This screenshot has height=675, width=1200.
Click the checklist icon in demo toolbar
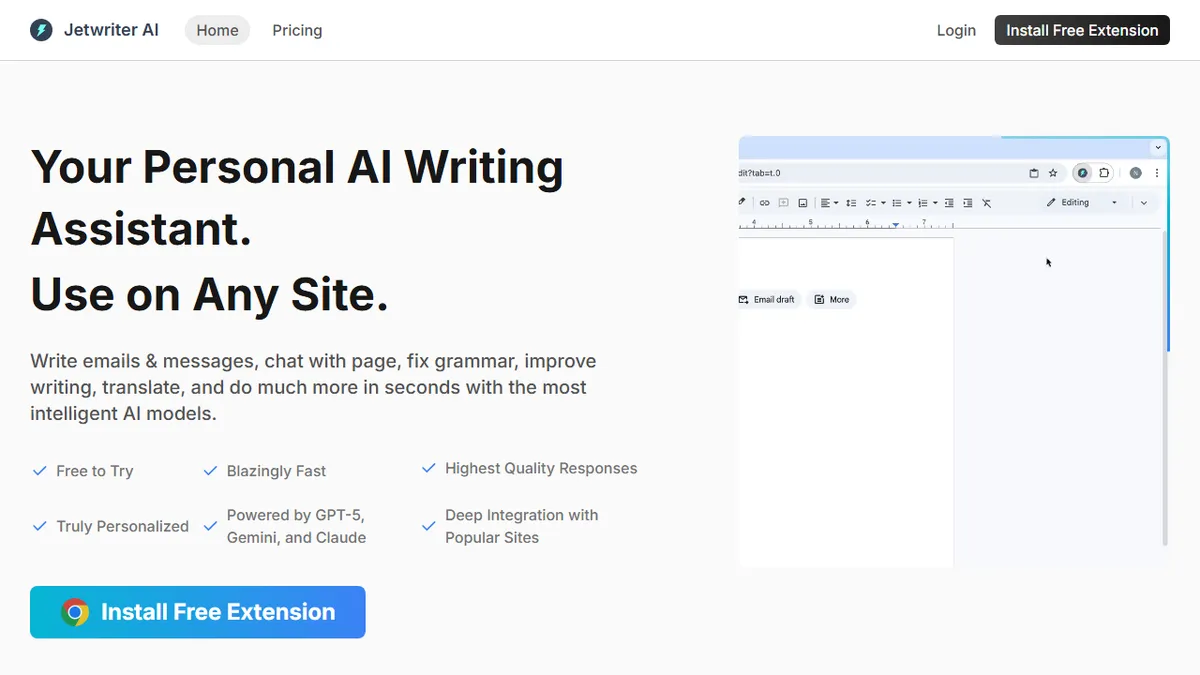(x=871, y=203)
